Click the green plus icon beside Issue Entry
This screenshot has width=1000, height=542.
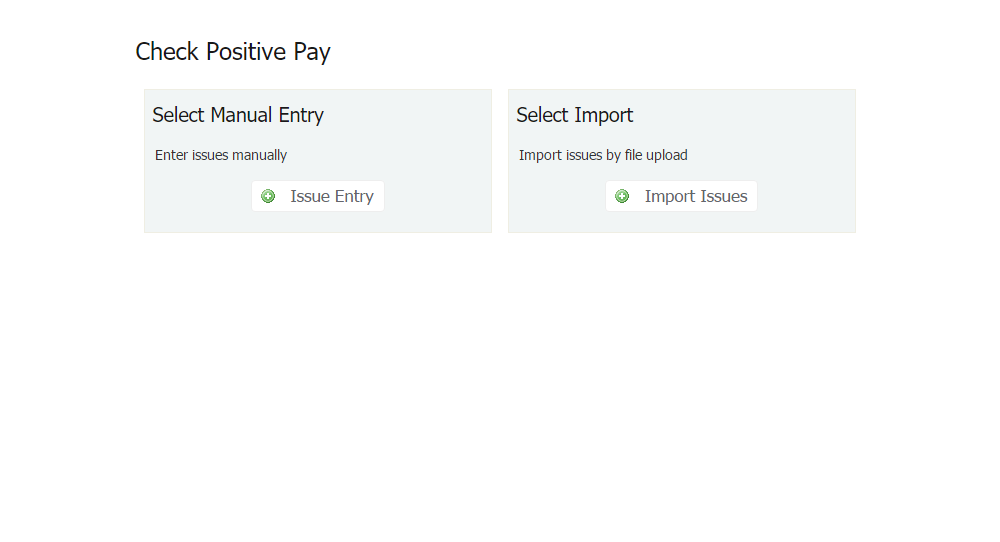point(268,196)
